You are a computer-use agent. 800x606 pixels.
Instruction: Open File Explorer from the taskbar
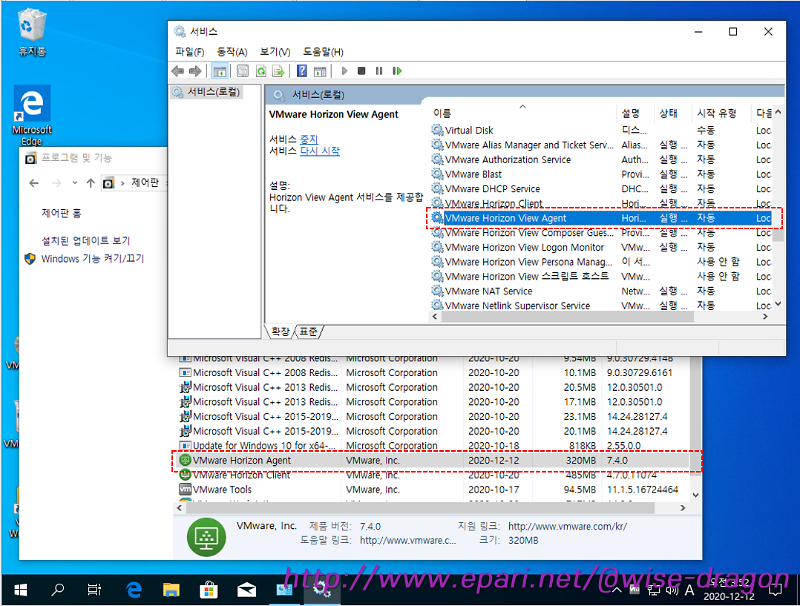171,590
